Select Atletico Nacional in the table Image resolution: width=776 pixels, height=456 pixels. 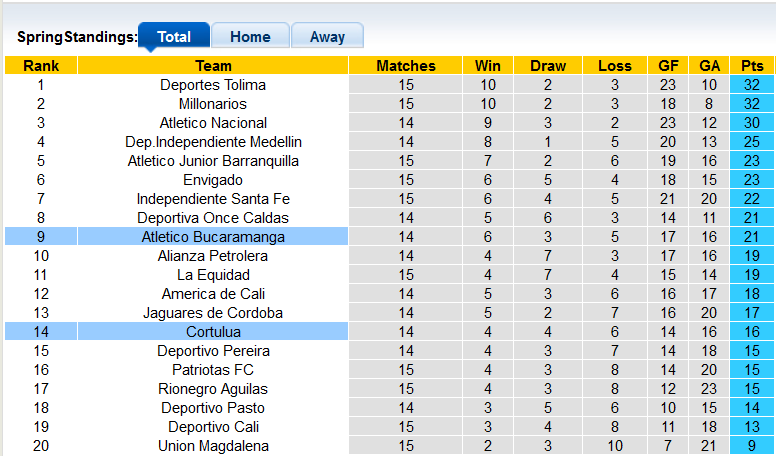point(213,123)
